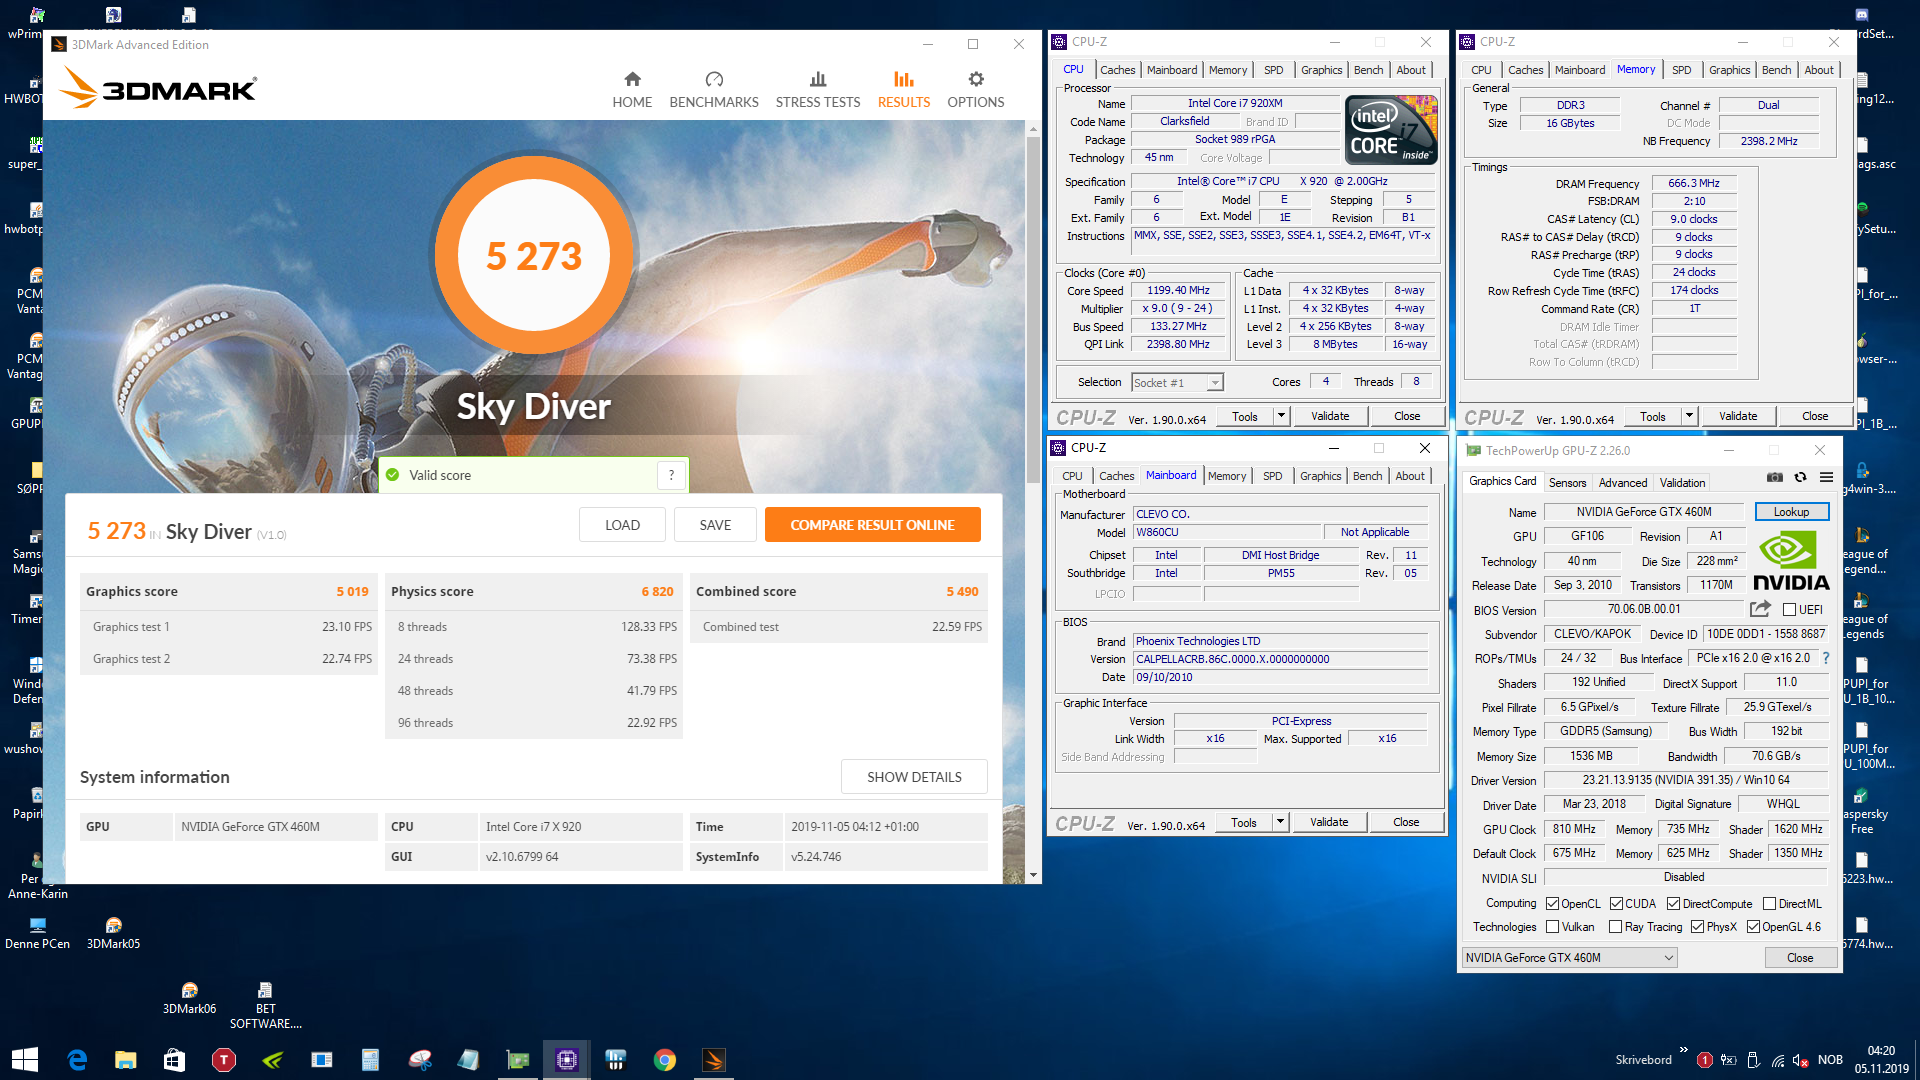1920x1080 pixels.
Task: Open Snipping Tool from the taskbar
Action: (x=420, y=1060)
